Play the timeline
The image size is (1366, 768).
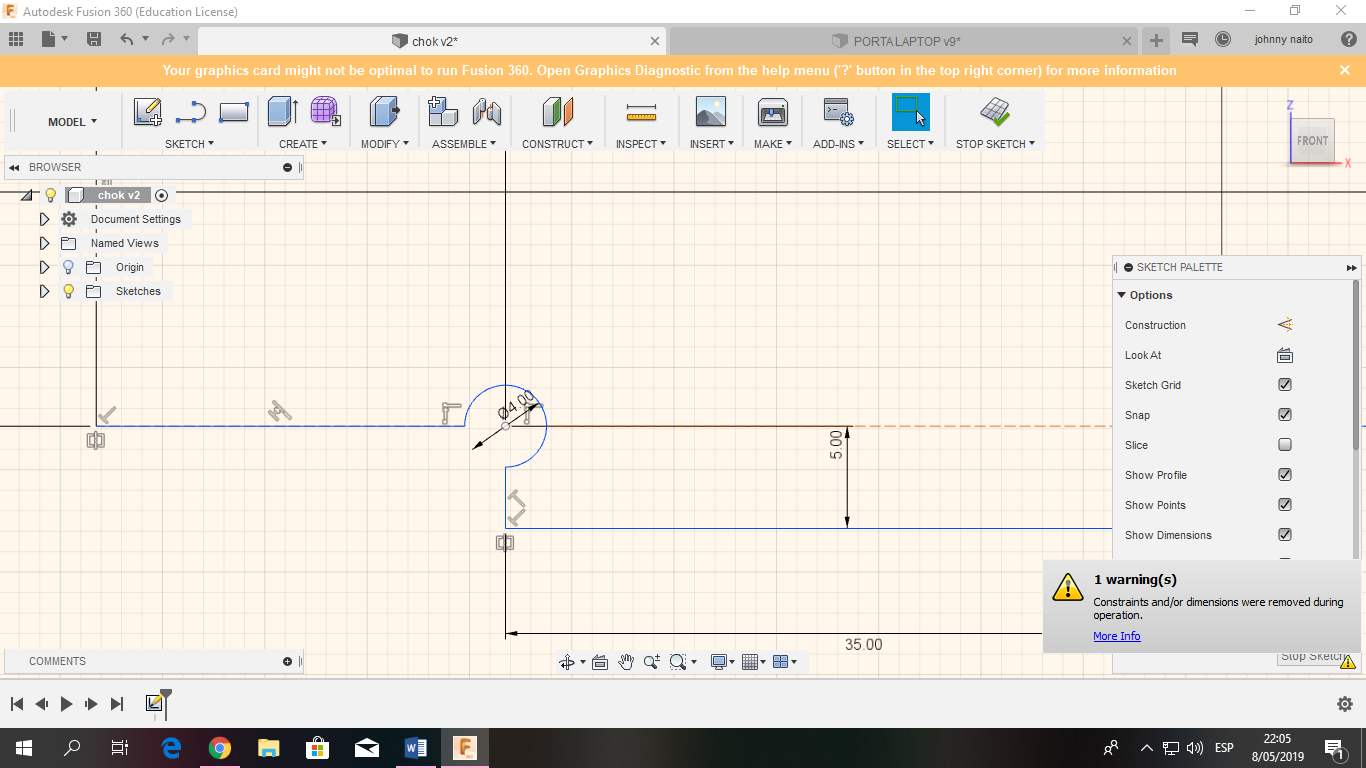pos(66,704)
